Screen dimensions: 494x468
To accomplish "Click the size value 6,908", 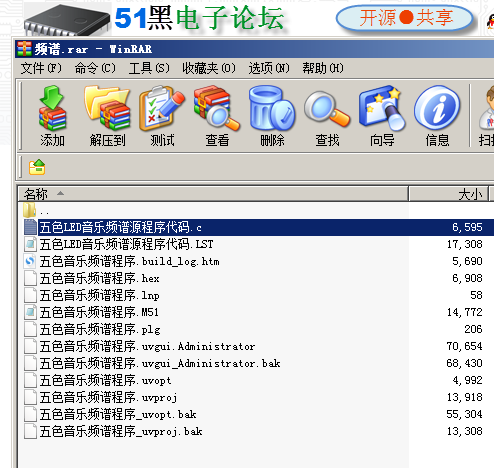I will coord(467,278).
